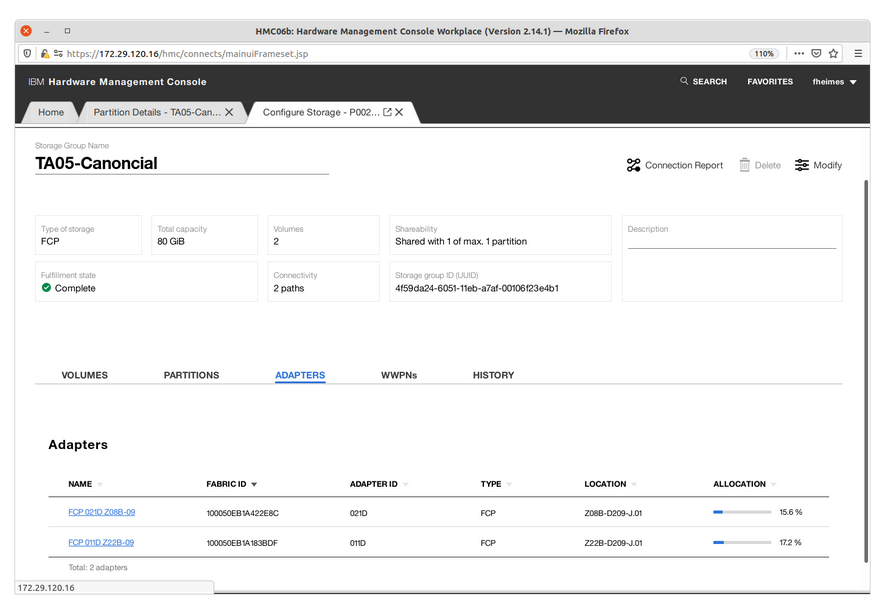This screenshot has width=892, height=616.
Task: Click the Delete trash can icon
Action: (x=745, y=165)
